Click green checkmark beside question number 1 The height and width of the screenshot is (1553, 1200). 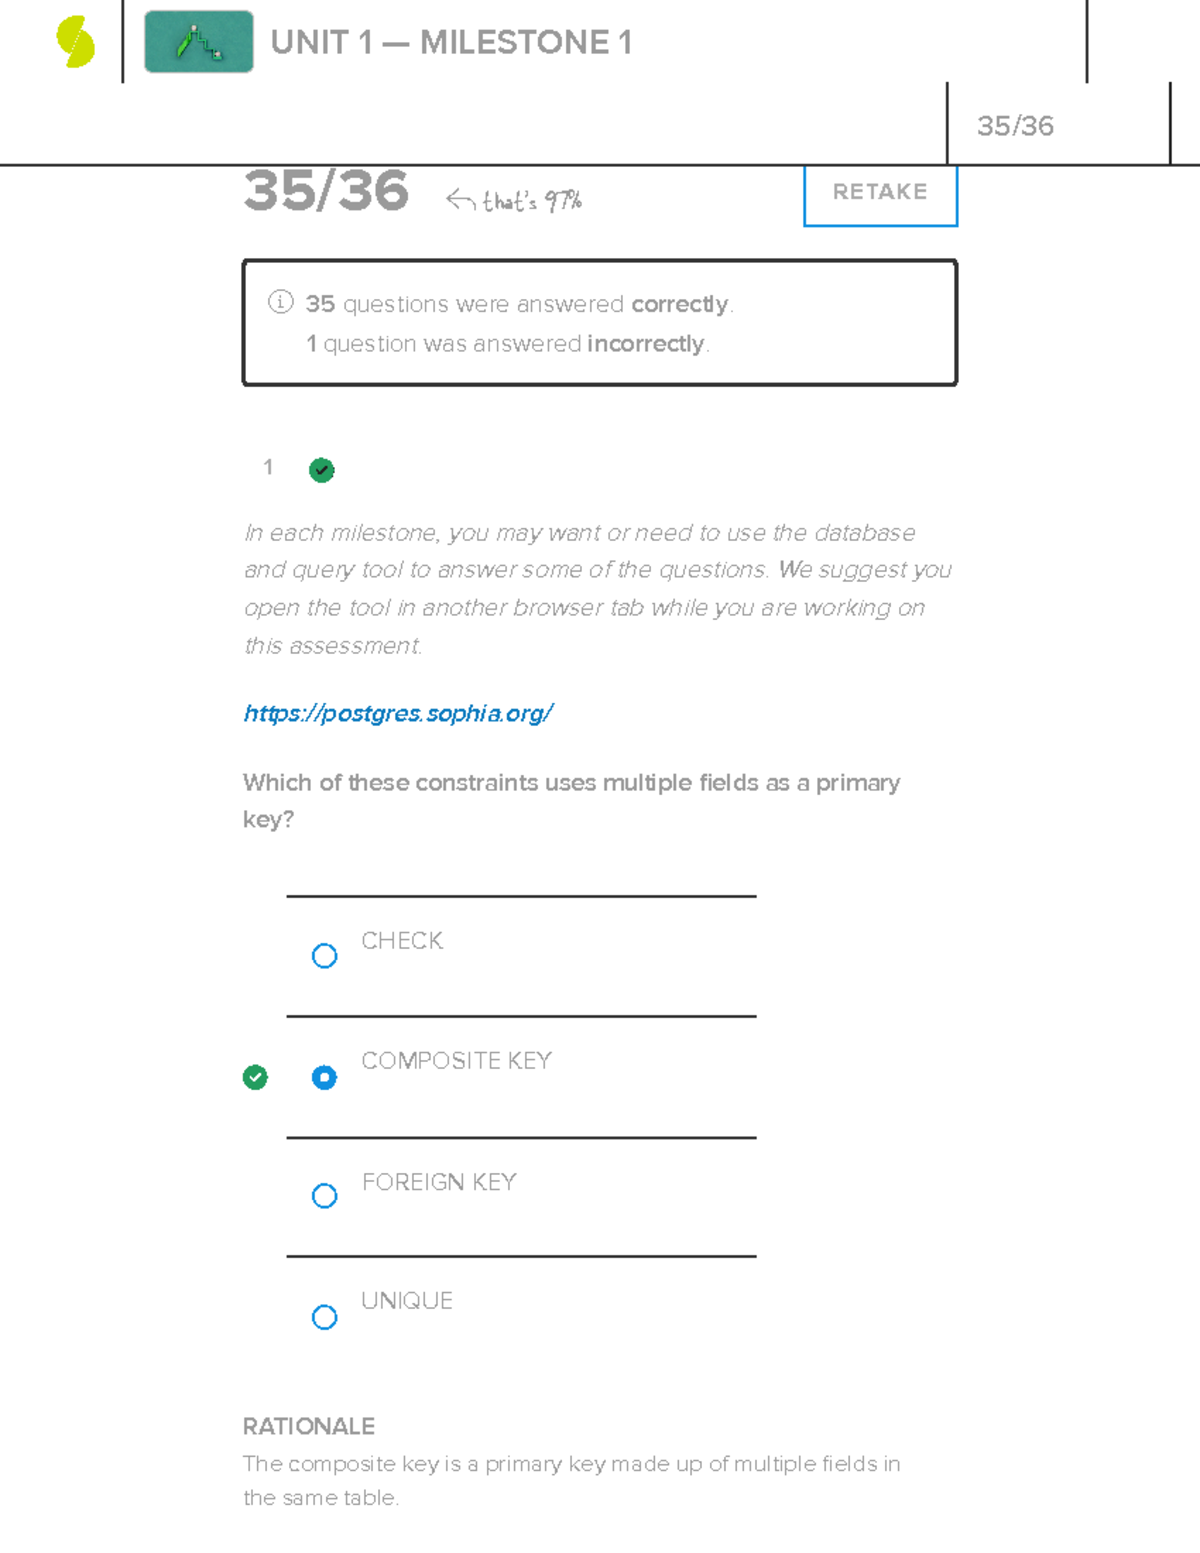pos(321,470)
